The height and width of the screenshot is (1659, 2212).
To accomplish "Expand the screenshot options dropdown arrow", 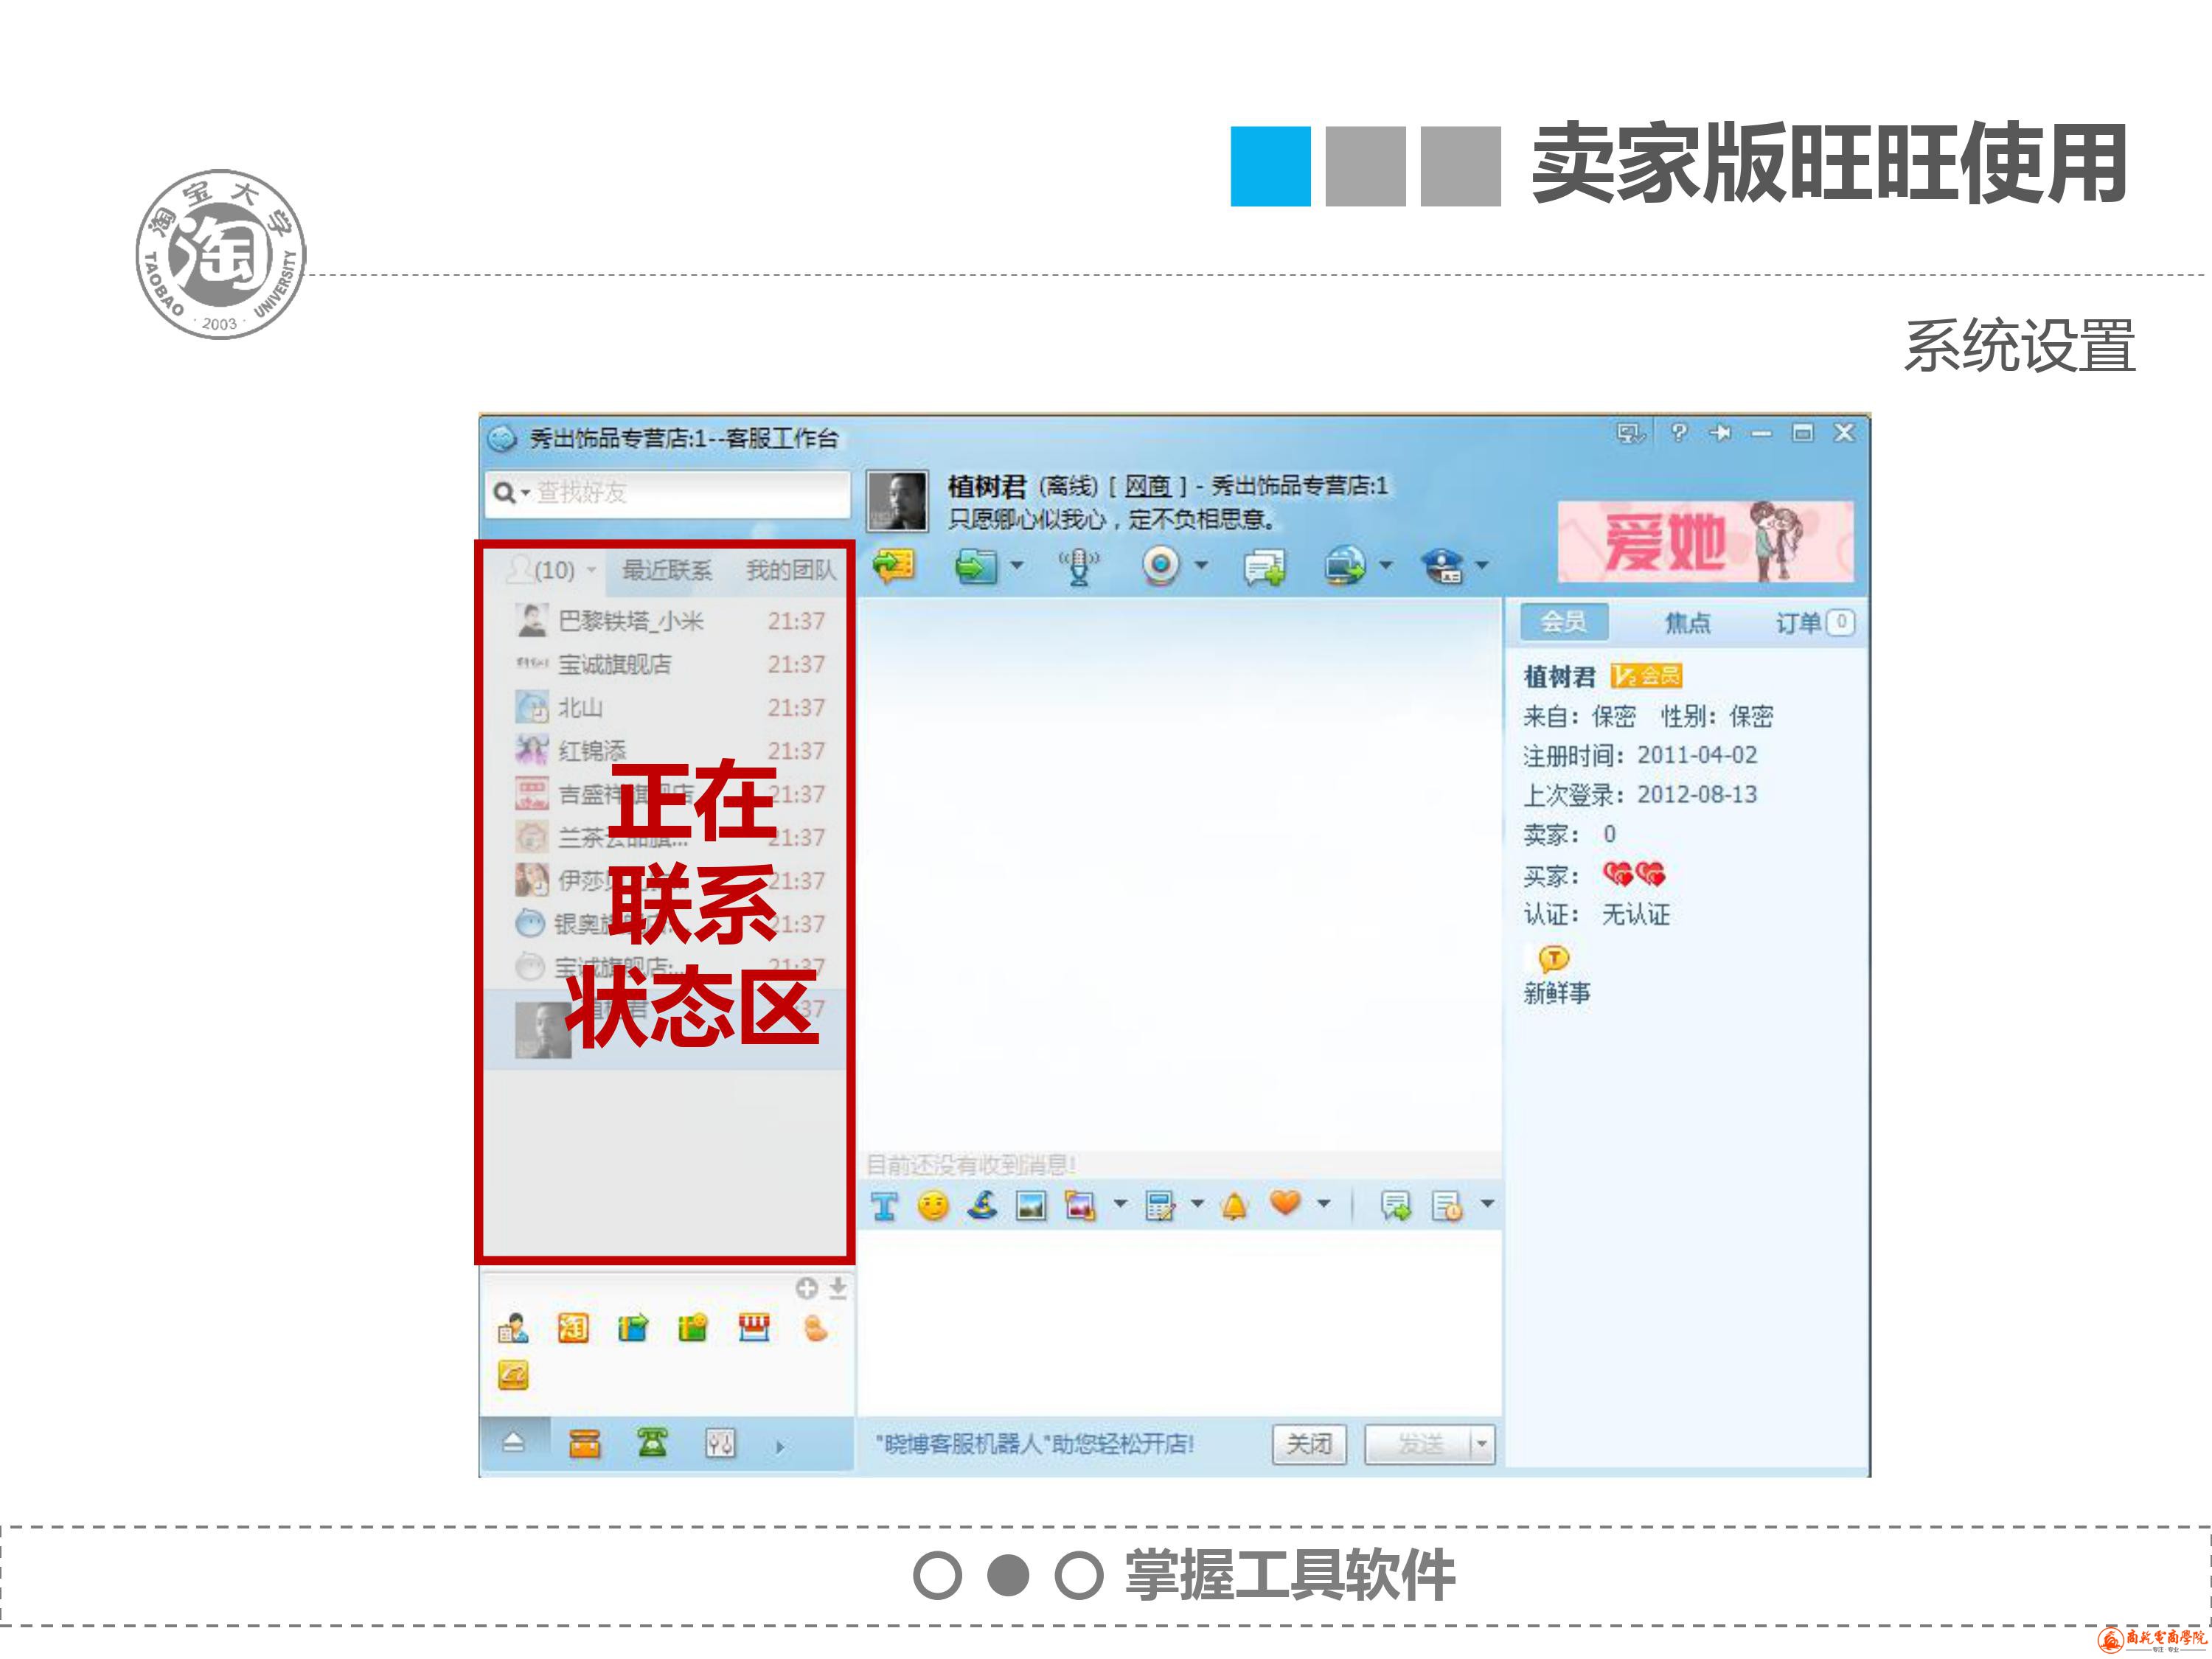I will (x=1120, y=1204).
